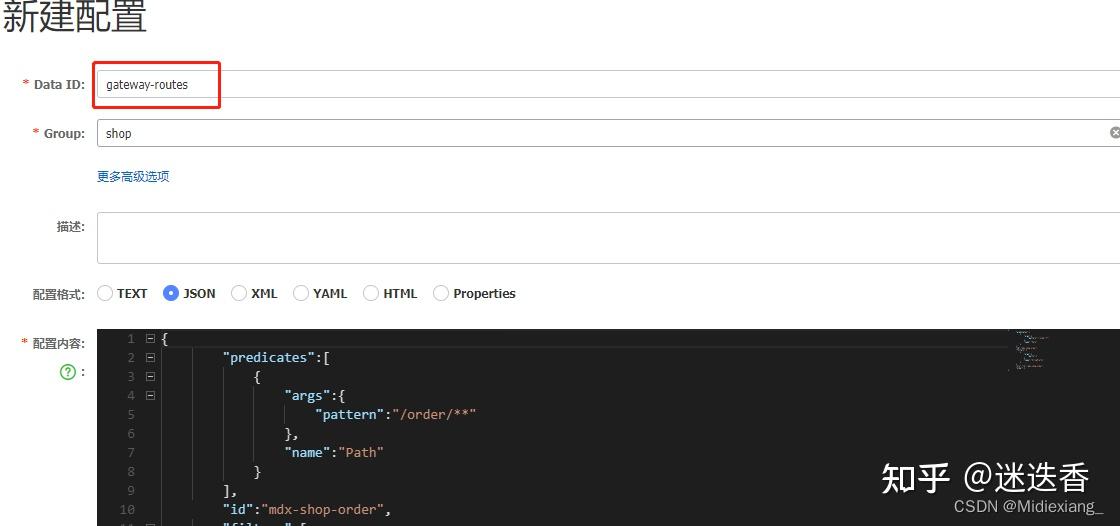Image resolution: width=1120 pixels, height=526 pixels.
Task: Click into the Data ID input field
Action: tap(600, 85)
